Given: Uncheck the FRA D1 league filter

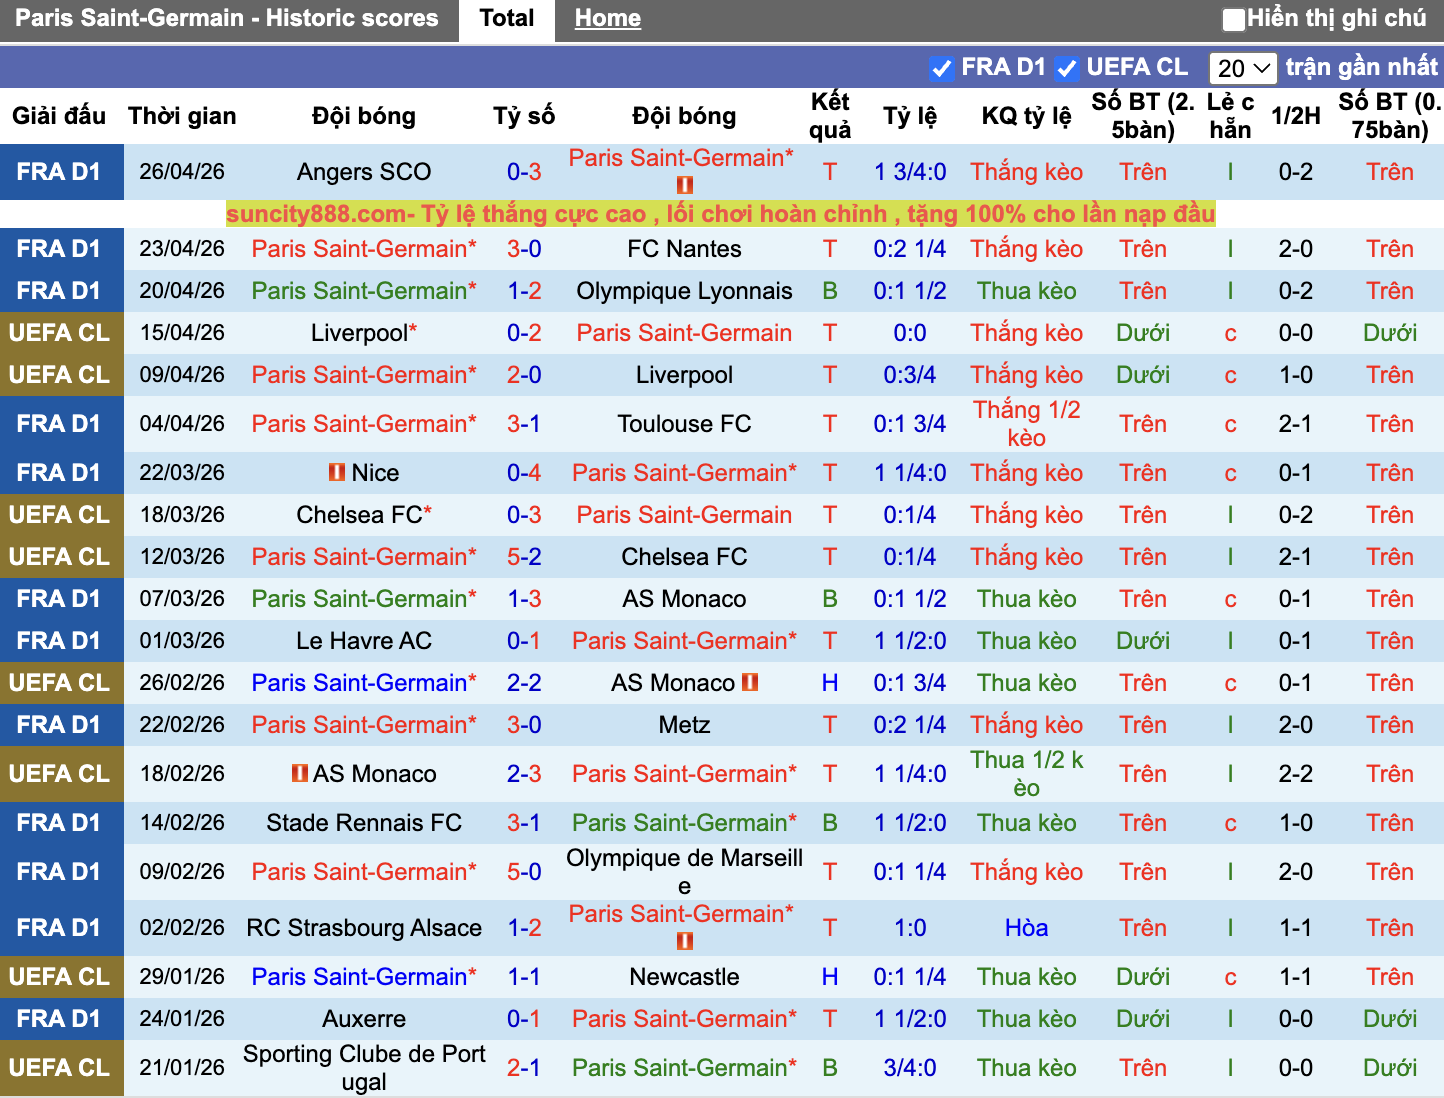Looking at the screenshot, I should 941,68.
